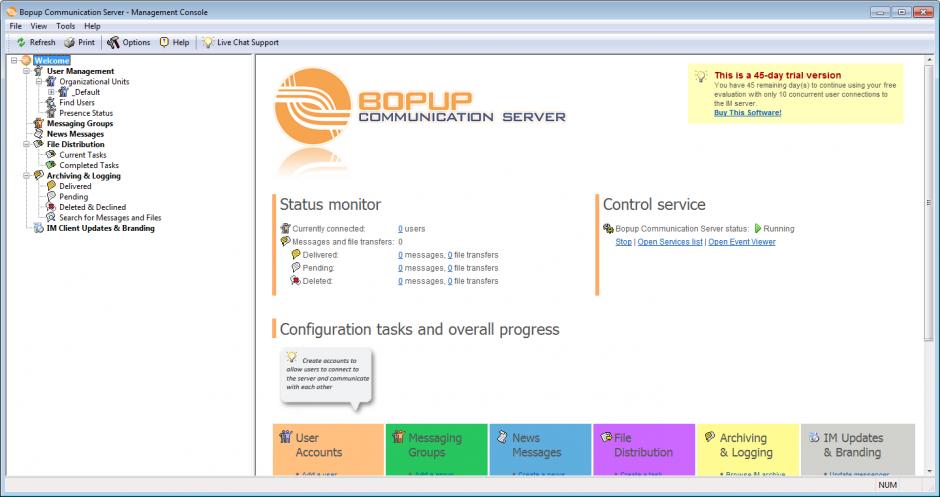Open the Help menu
Viewport: 940px width, 497px height.
point(92,26)
